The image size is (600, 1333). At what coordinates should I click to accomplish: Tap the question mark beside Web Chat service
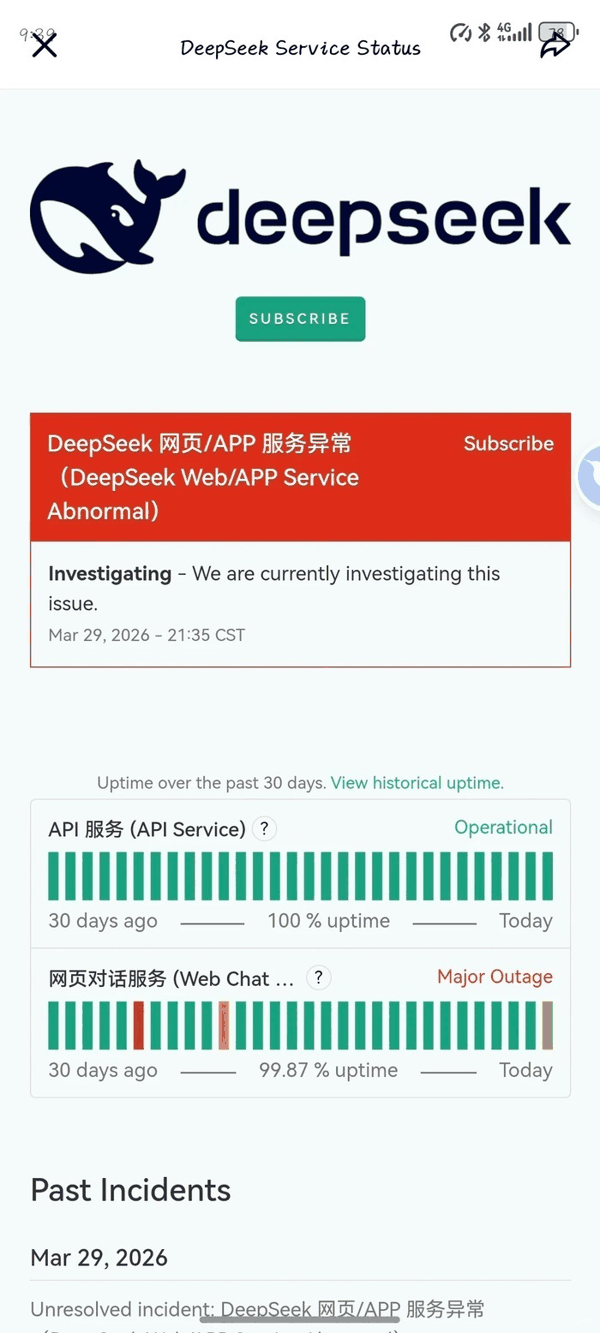318,978
